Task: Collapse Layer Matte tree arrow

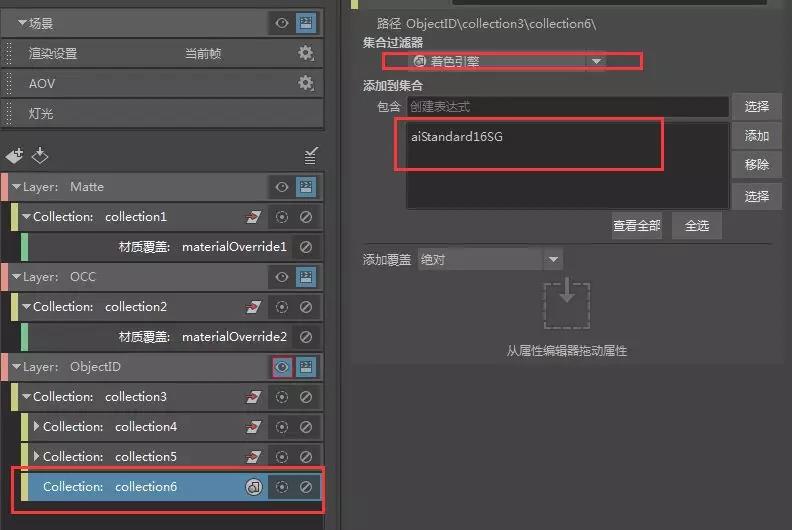Action: tap(17, 187)
